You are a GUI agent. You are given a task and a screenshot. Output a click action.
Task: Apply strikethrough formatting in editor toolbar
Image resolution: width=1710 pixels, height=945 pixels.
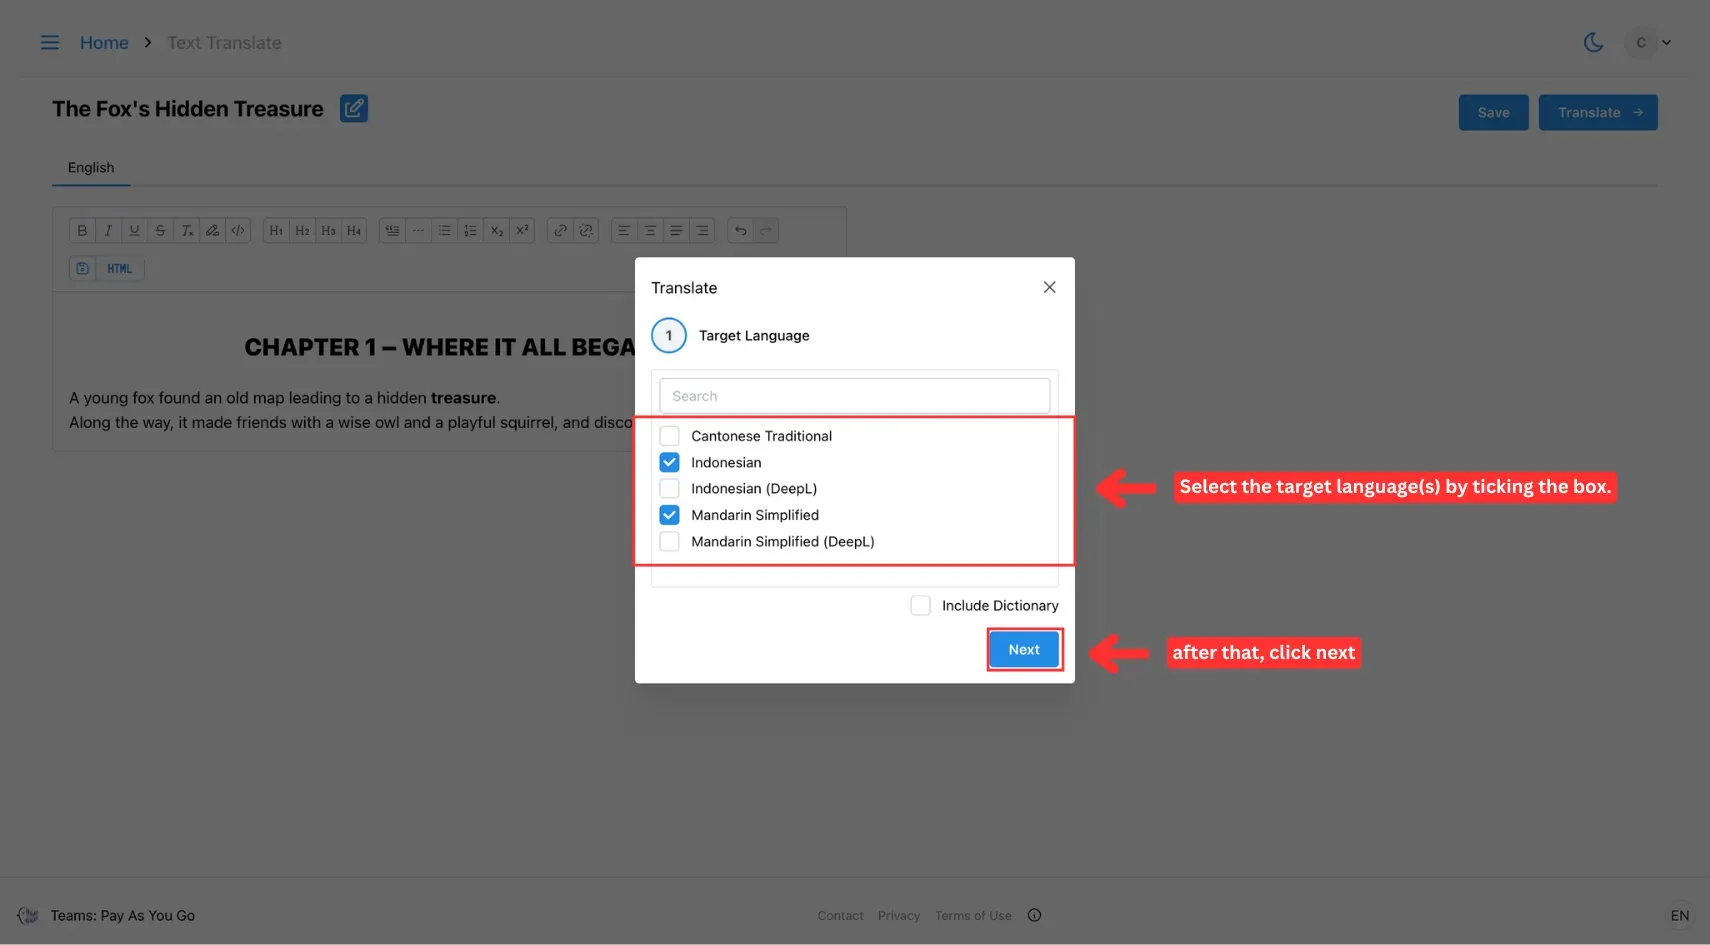point(160,230)
